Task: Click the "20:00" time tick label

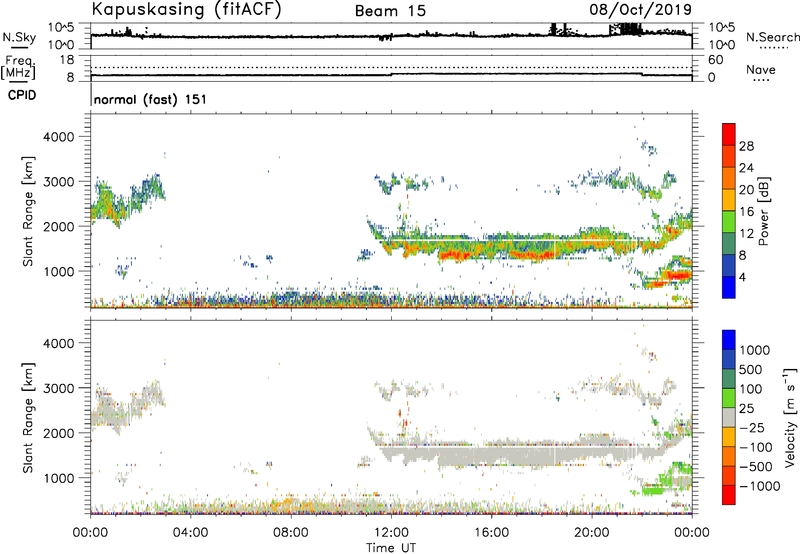Action: [x=592, y=533]
